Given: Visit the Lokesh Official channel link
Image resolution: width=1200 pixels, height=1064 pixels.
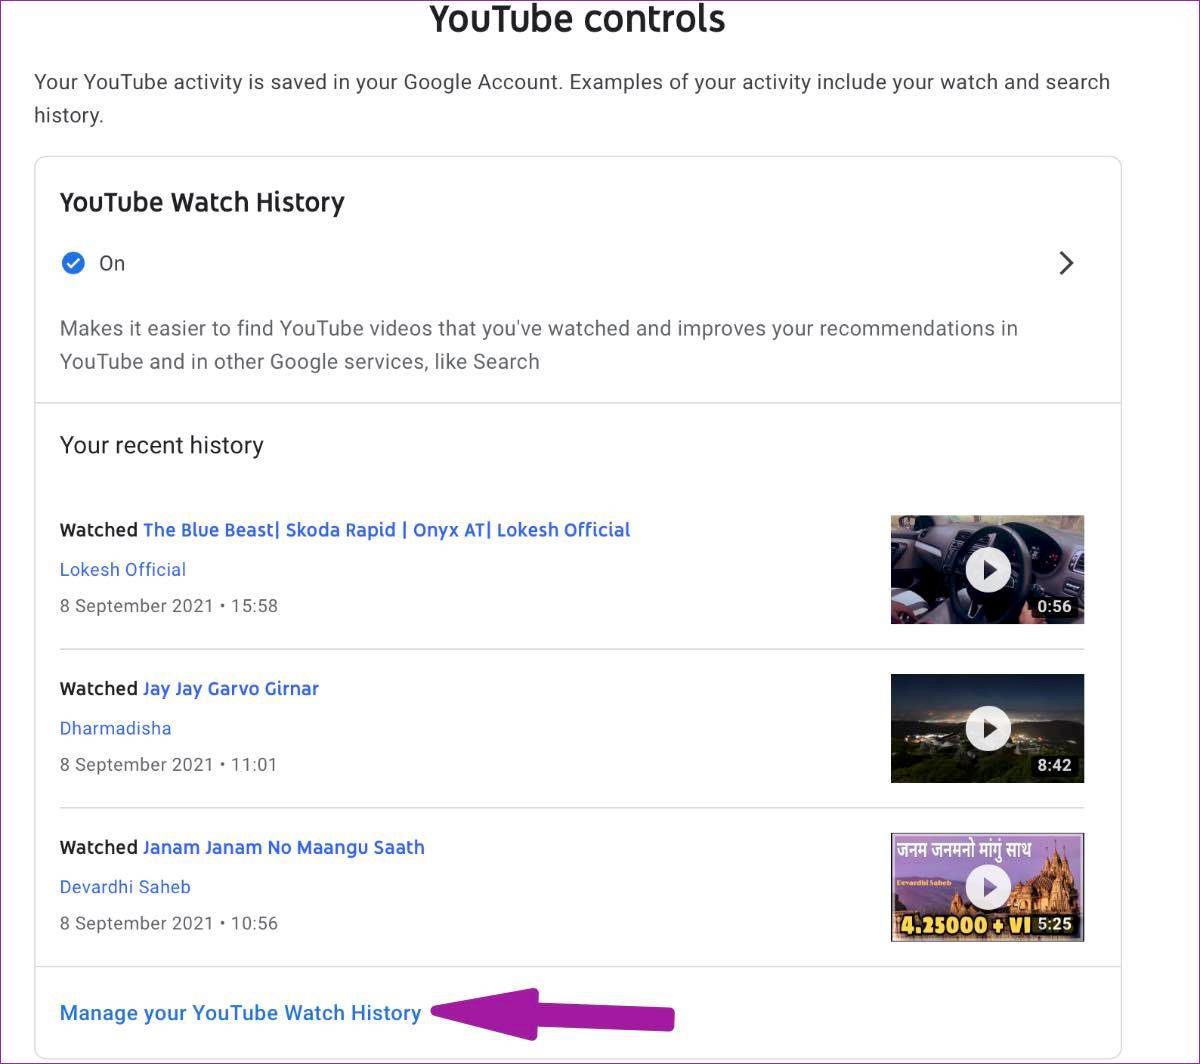Looking at the screenshot, I should pos(123,569).
